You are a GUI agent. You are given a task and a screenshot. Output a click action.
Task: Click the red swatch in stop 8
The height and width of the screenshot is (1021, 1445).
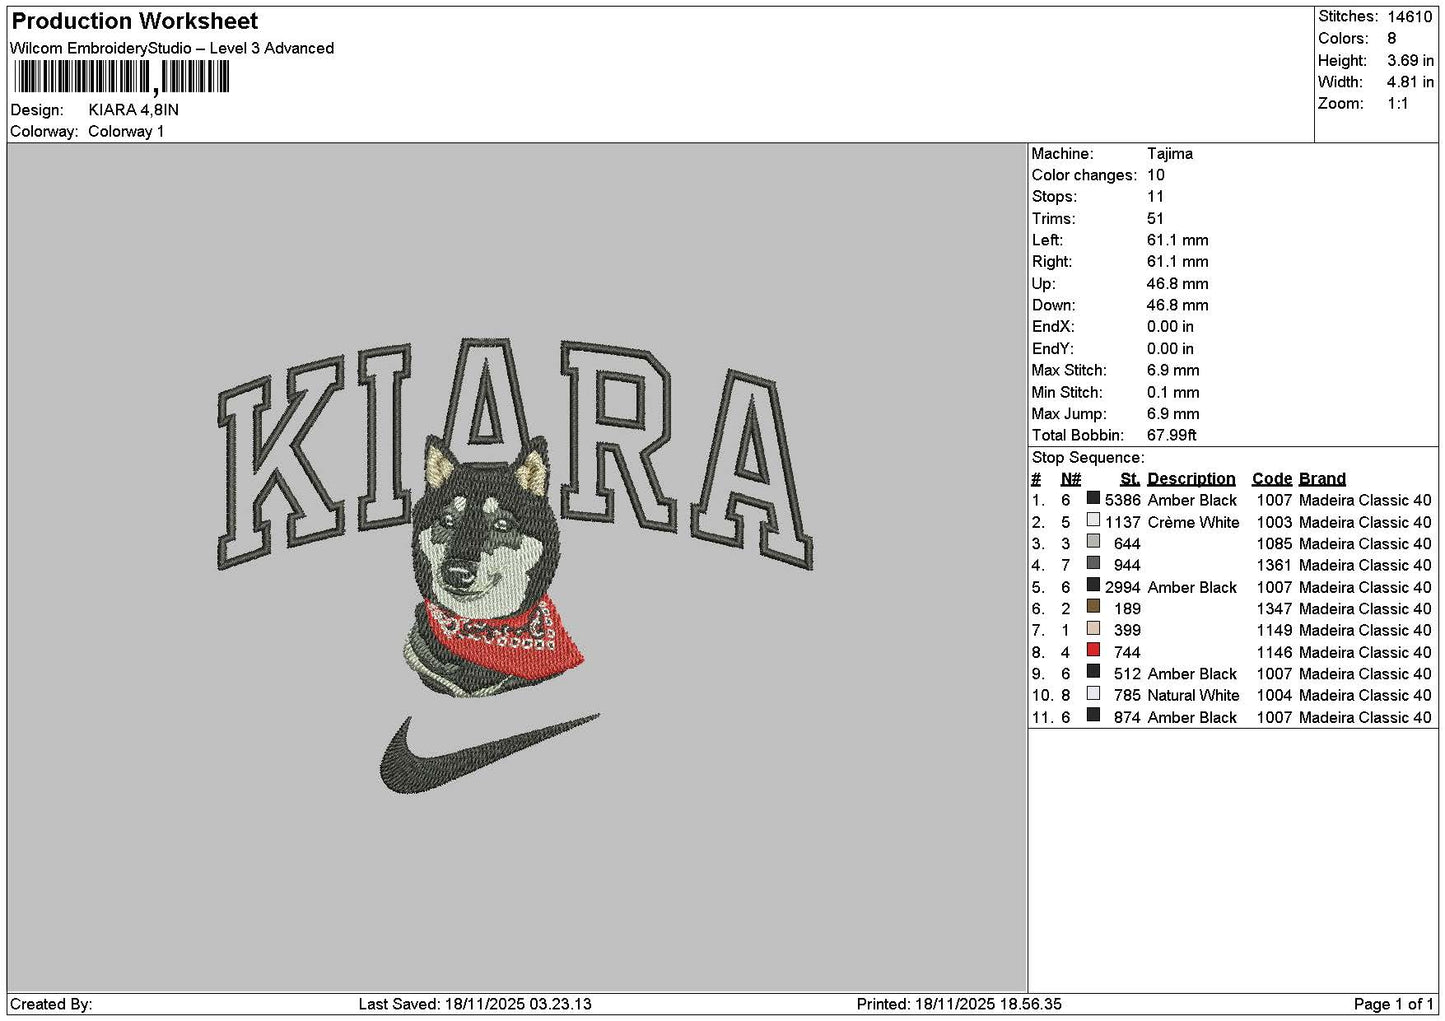pos(1093,650)
